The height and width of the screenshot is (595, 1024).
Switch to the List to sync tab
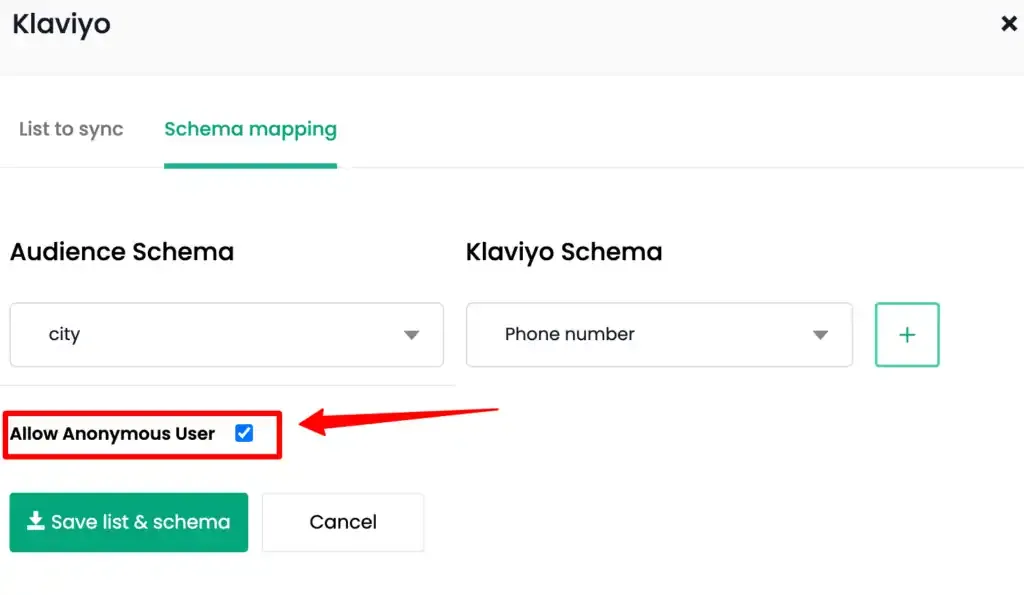(71, 129)
